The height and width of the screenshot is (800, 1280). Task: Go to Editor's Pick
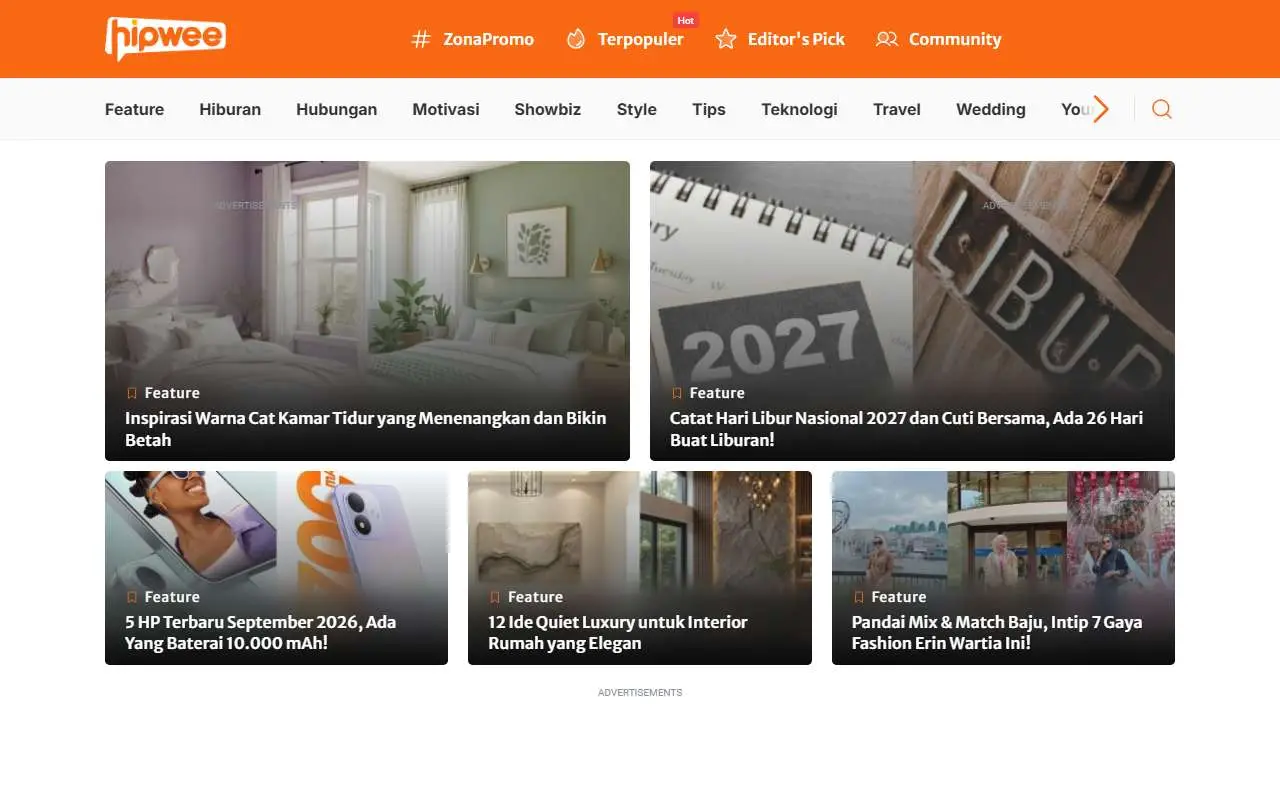pyautogui.click(x=796, y=39)
